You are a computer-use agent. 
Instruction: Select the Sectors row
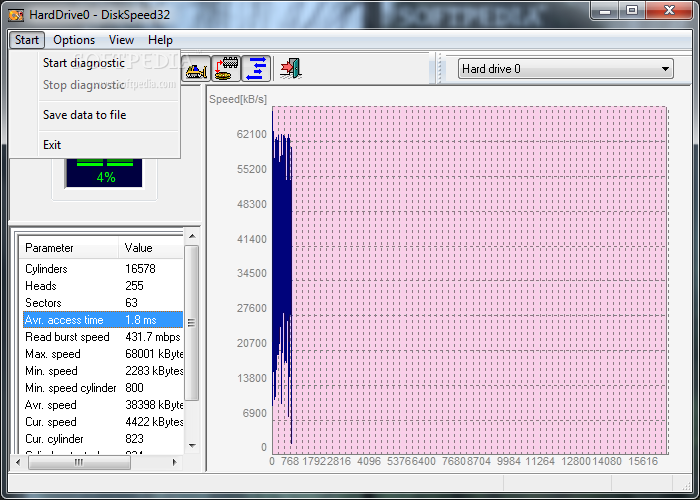[x=103, y=303]
